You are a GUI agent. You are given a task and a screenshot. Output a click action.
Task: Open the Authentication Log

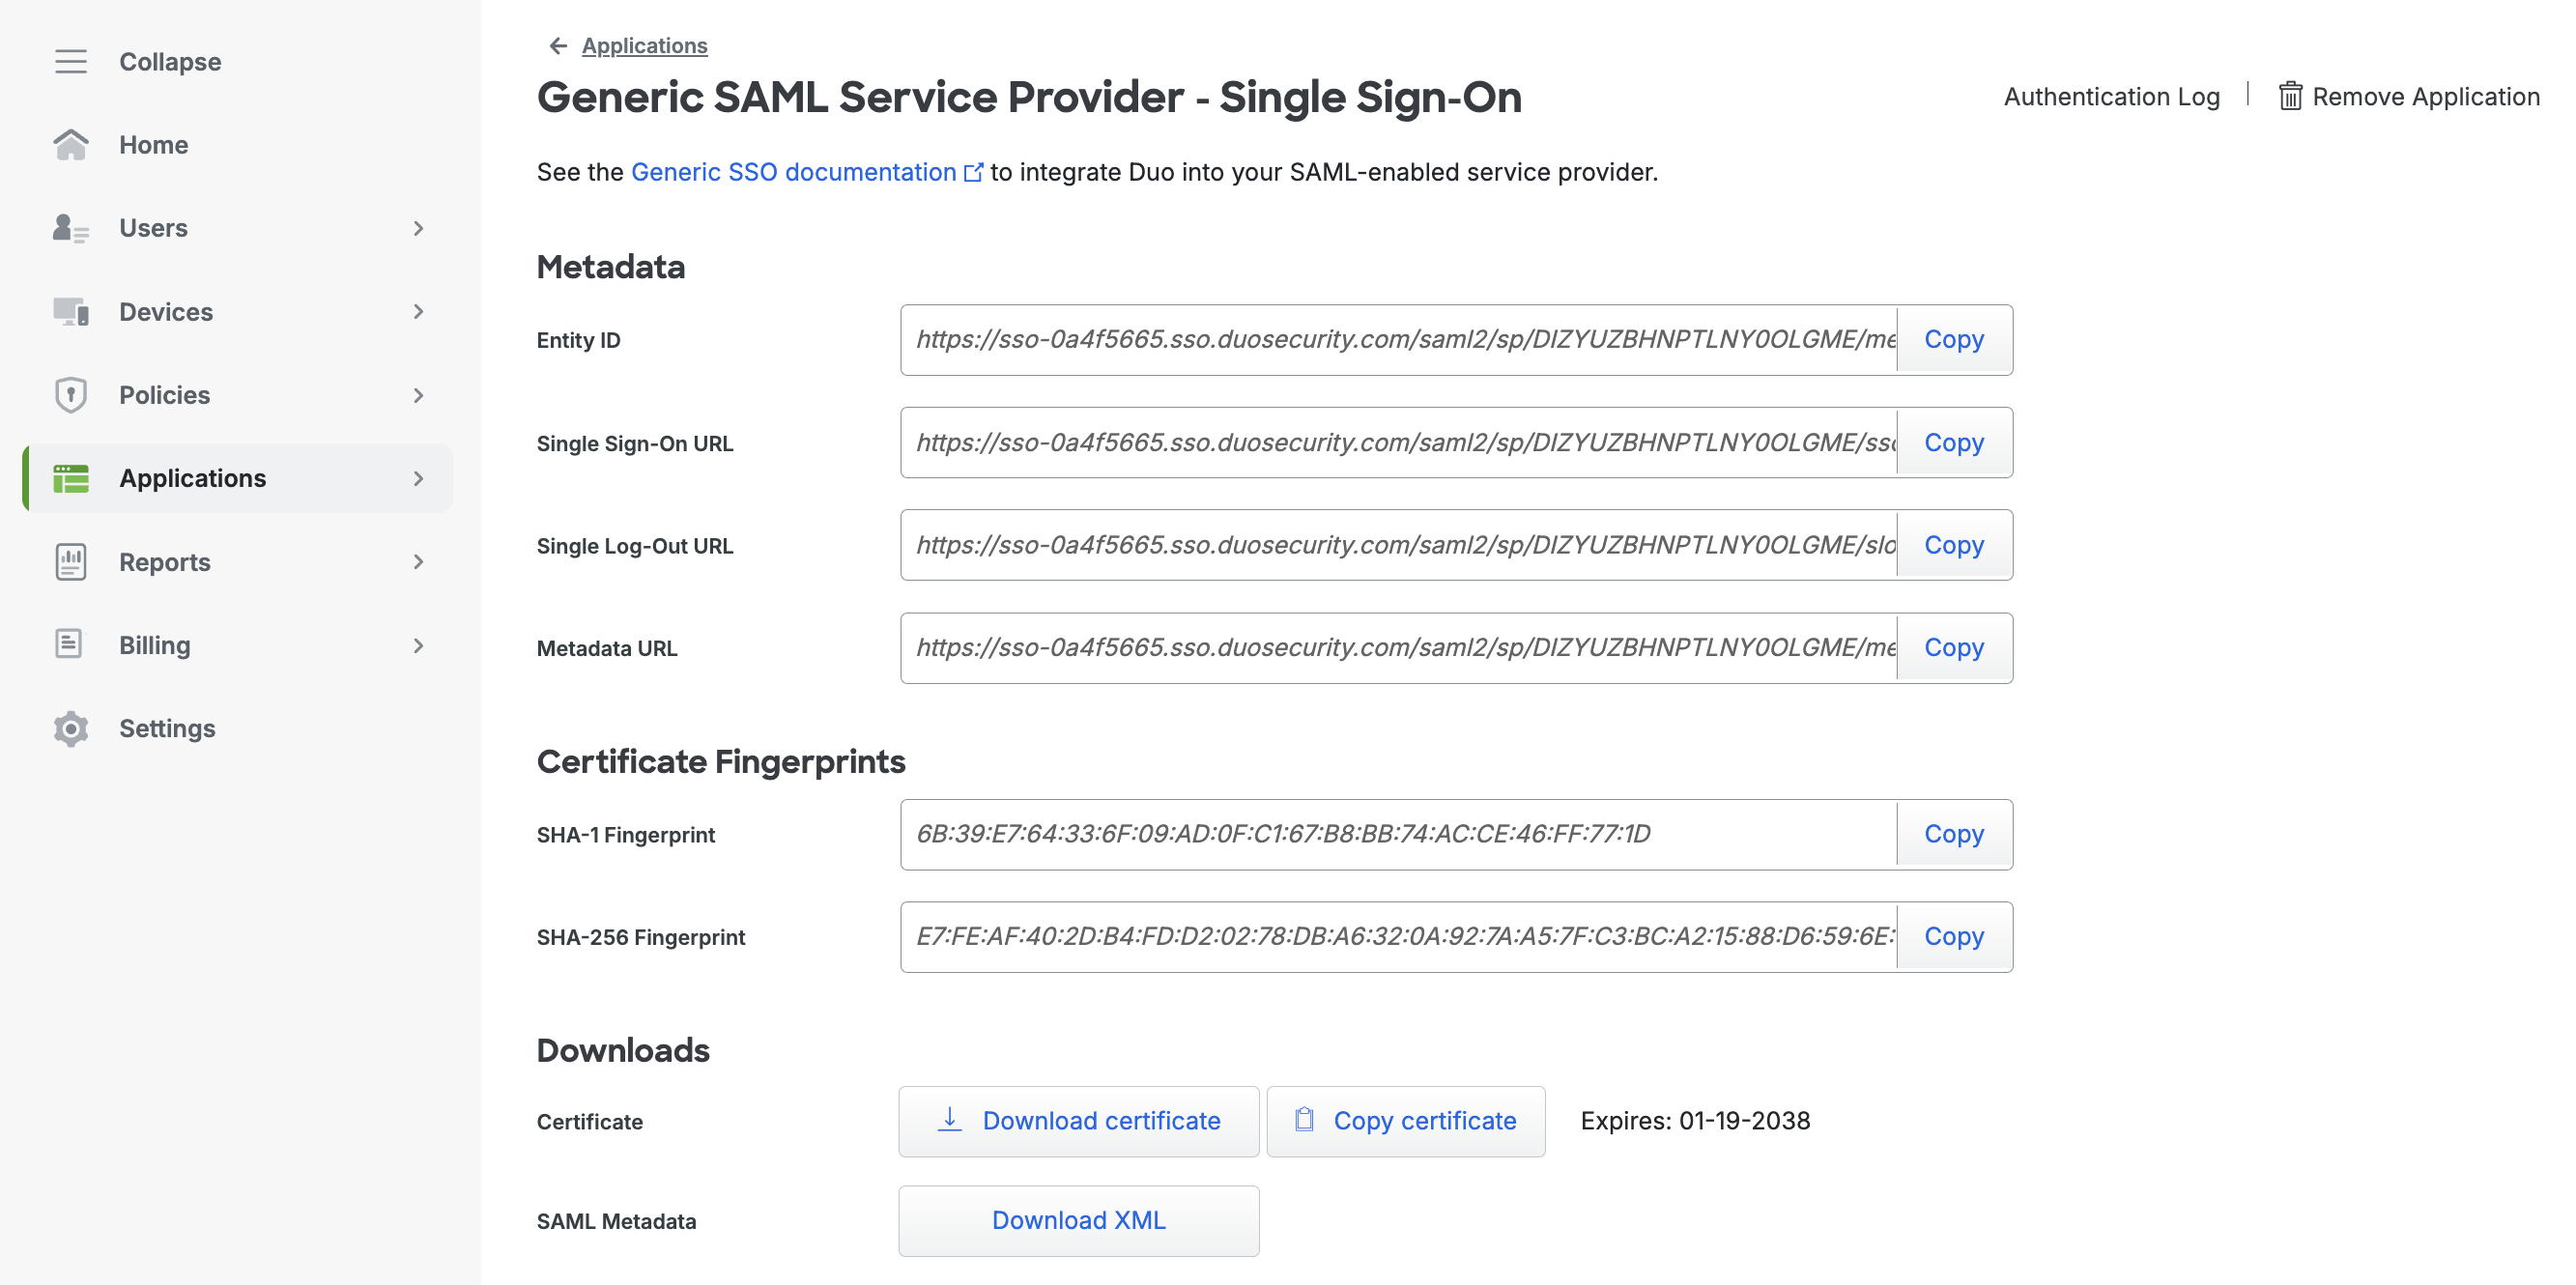pyautogui.click(x=2111, y=96)
